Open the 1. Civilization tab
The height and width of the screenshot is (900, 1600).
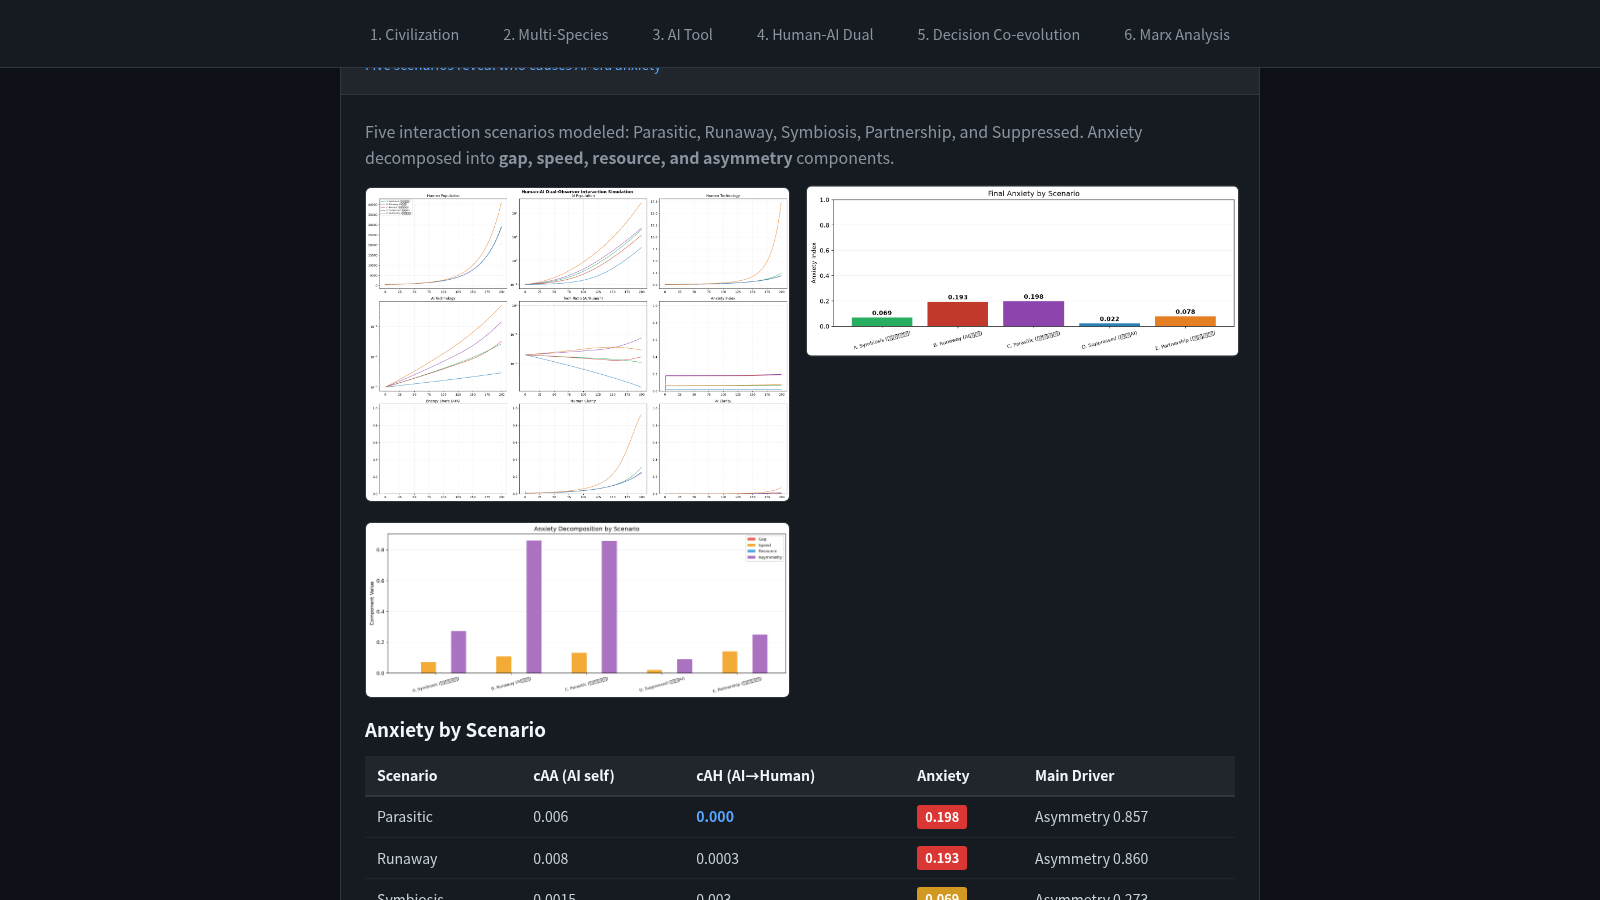(x=414, y=34)
